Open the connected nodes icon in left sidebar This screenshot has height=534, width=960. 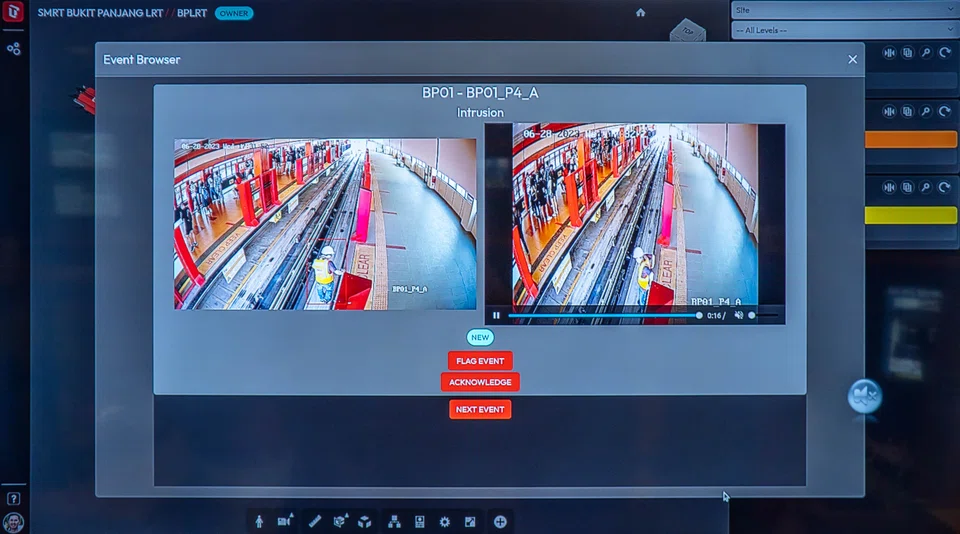click(13, 48)
